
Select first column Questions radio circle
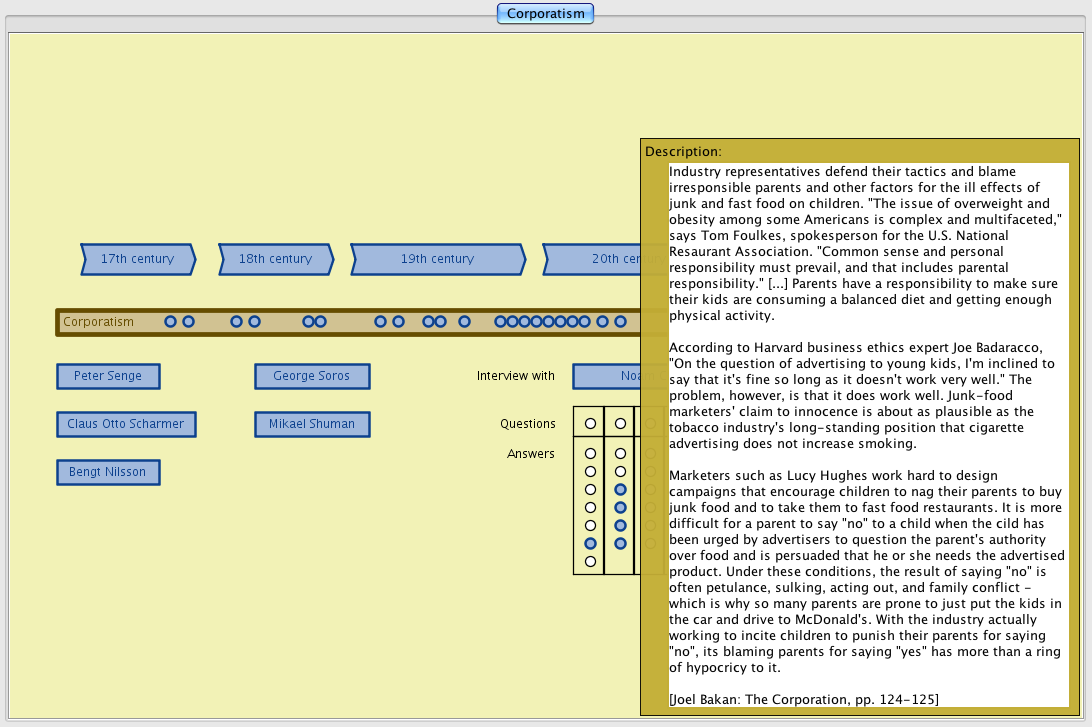(x=590, y=424)
